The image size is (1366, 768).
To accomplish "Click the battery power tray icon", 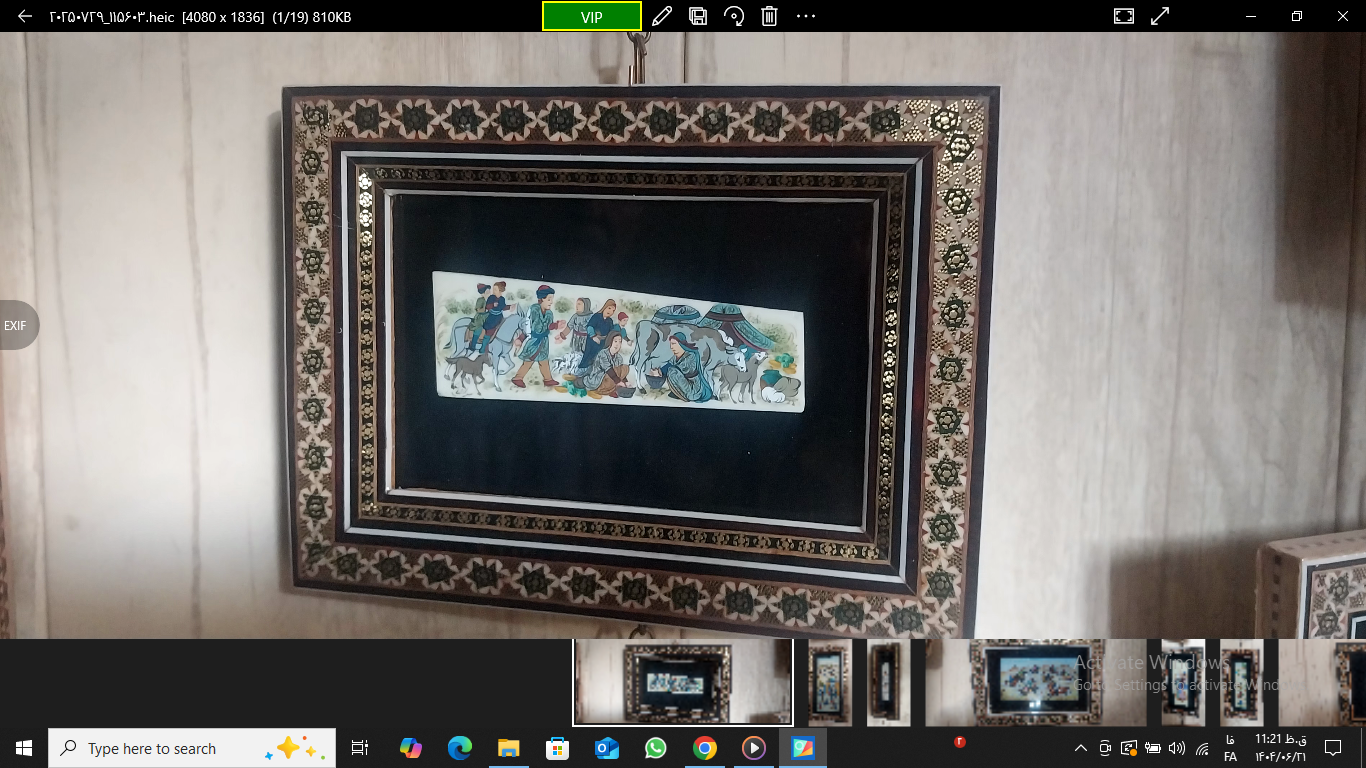I will click(1153, 748).
